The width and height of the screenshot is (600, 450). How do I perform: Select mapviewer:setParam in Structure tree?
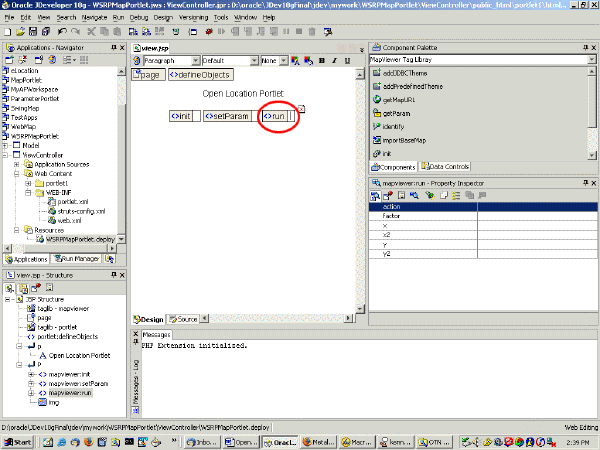(x=73, y=383)
